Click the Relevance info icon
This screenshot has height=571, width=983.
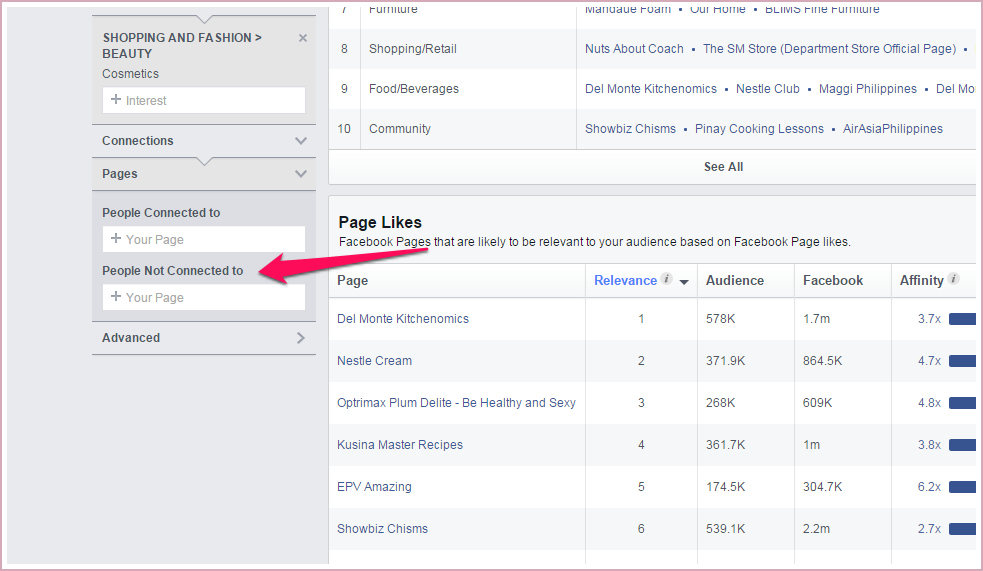tap(667, 280)
